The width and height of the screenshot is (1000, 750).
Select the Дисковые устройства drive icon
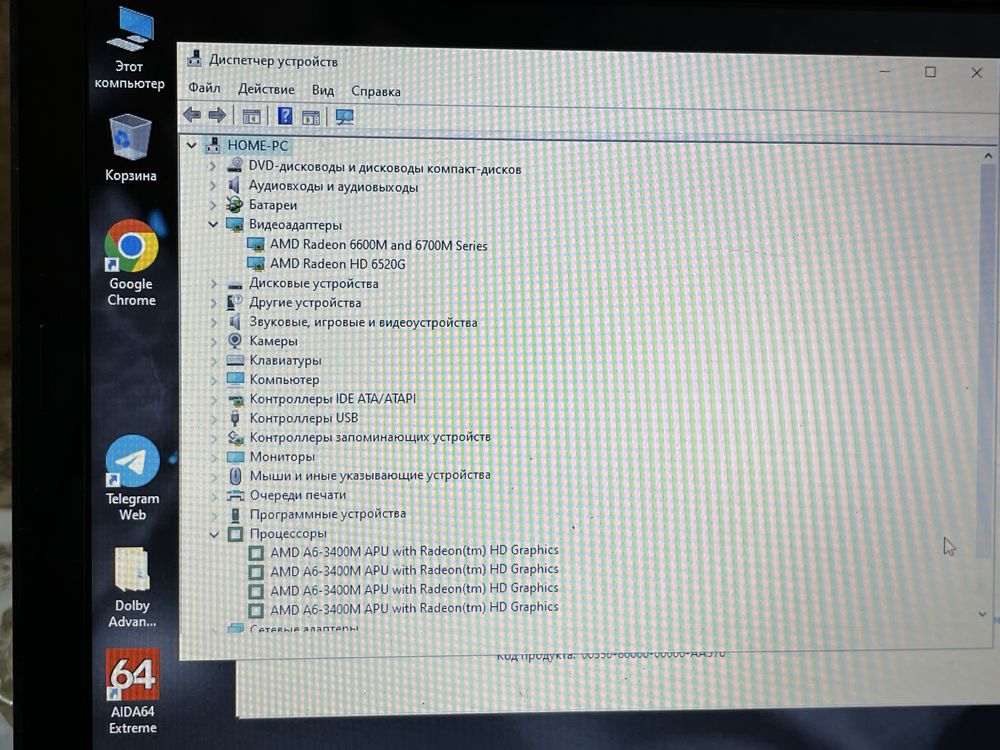pos(235,284)
